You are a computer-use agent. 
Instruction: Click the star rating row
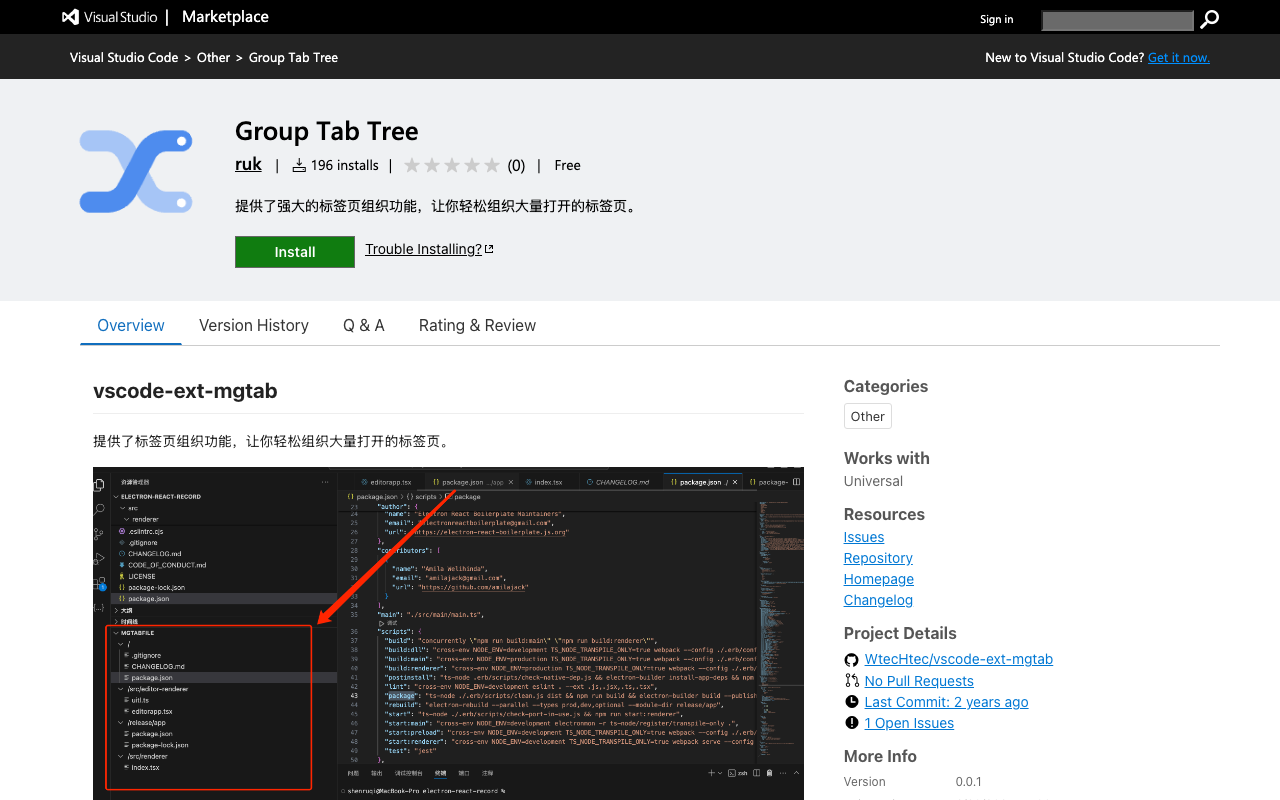pyautogui.click(x=452, y=165)
